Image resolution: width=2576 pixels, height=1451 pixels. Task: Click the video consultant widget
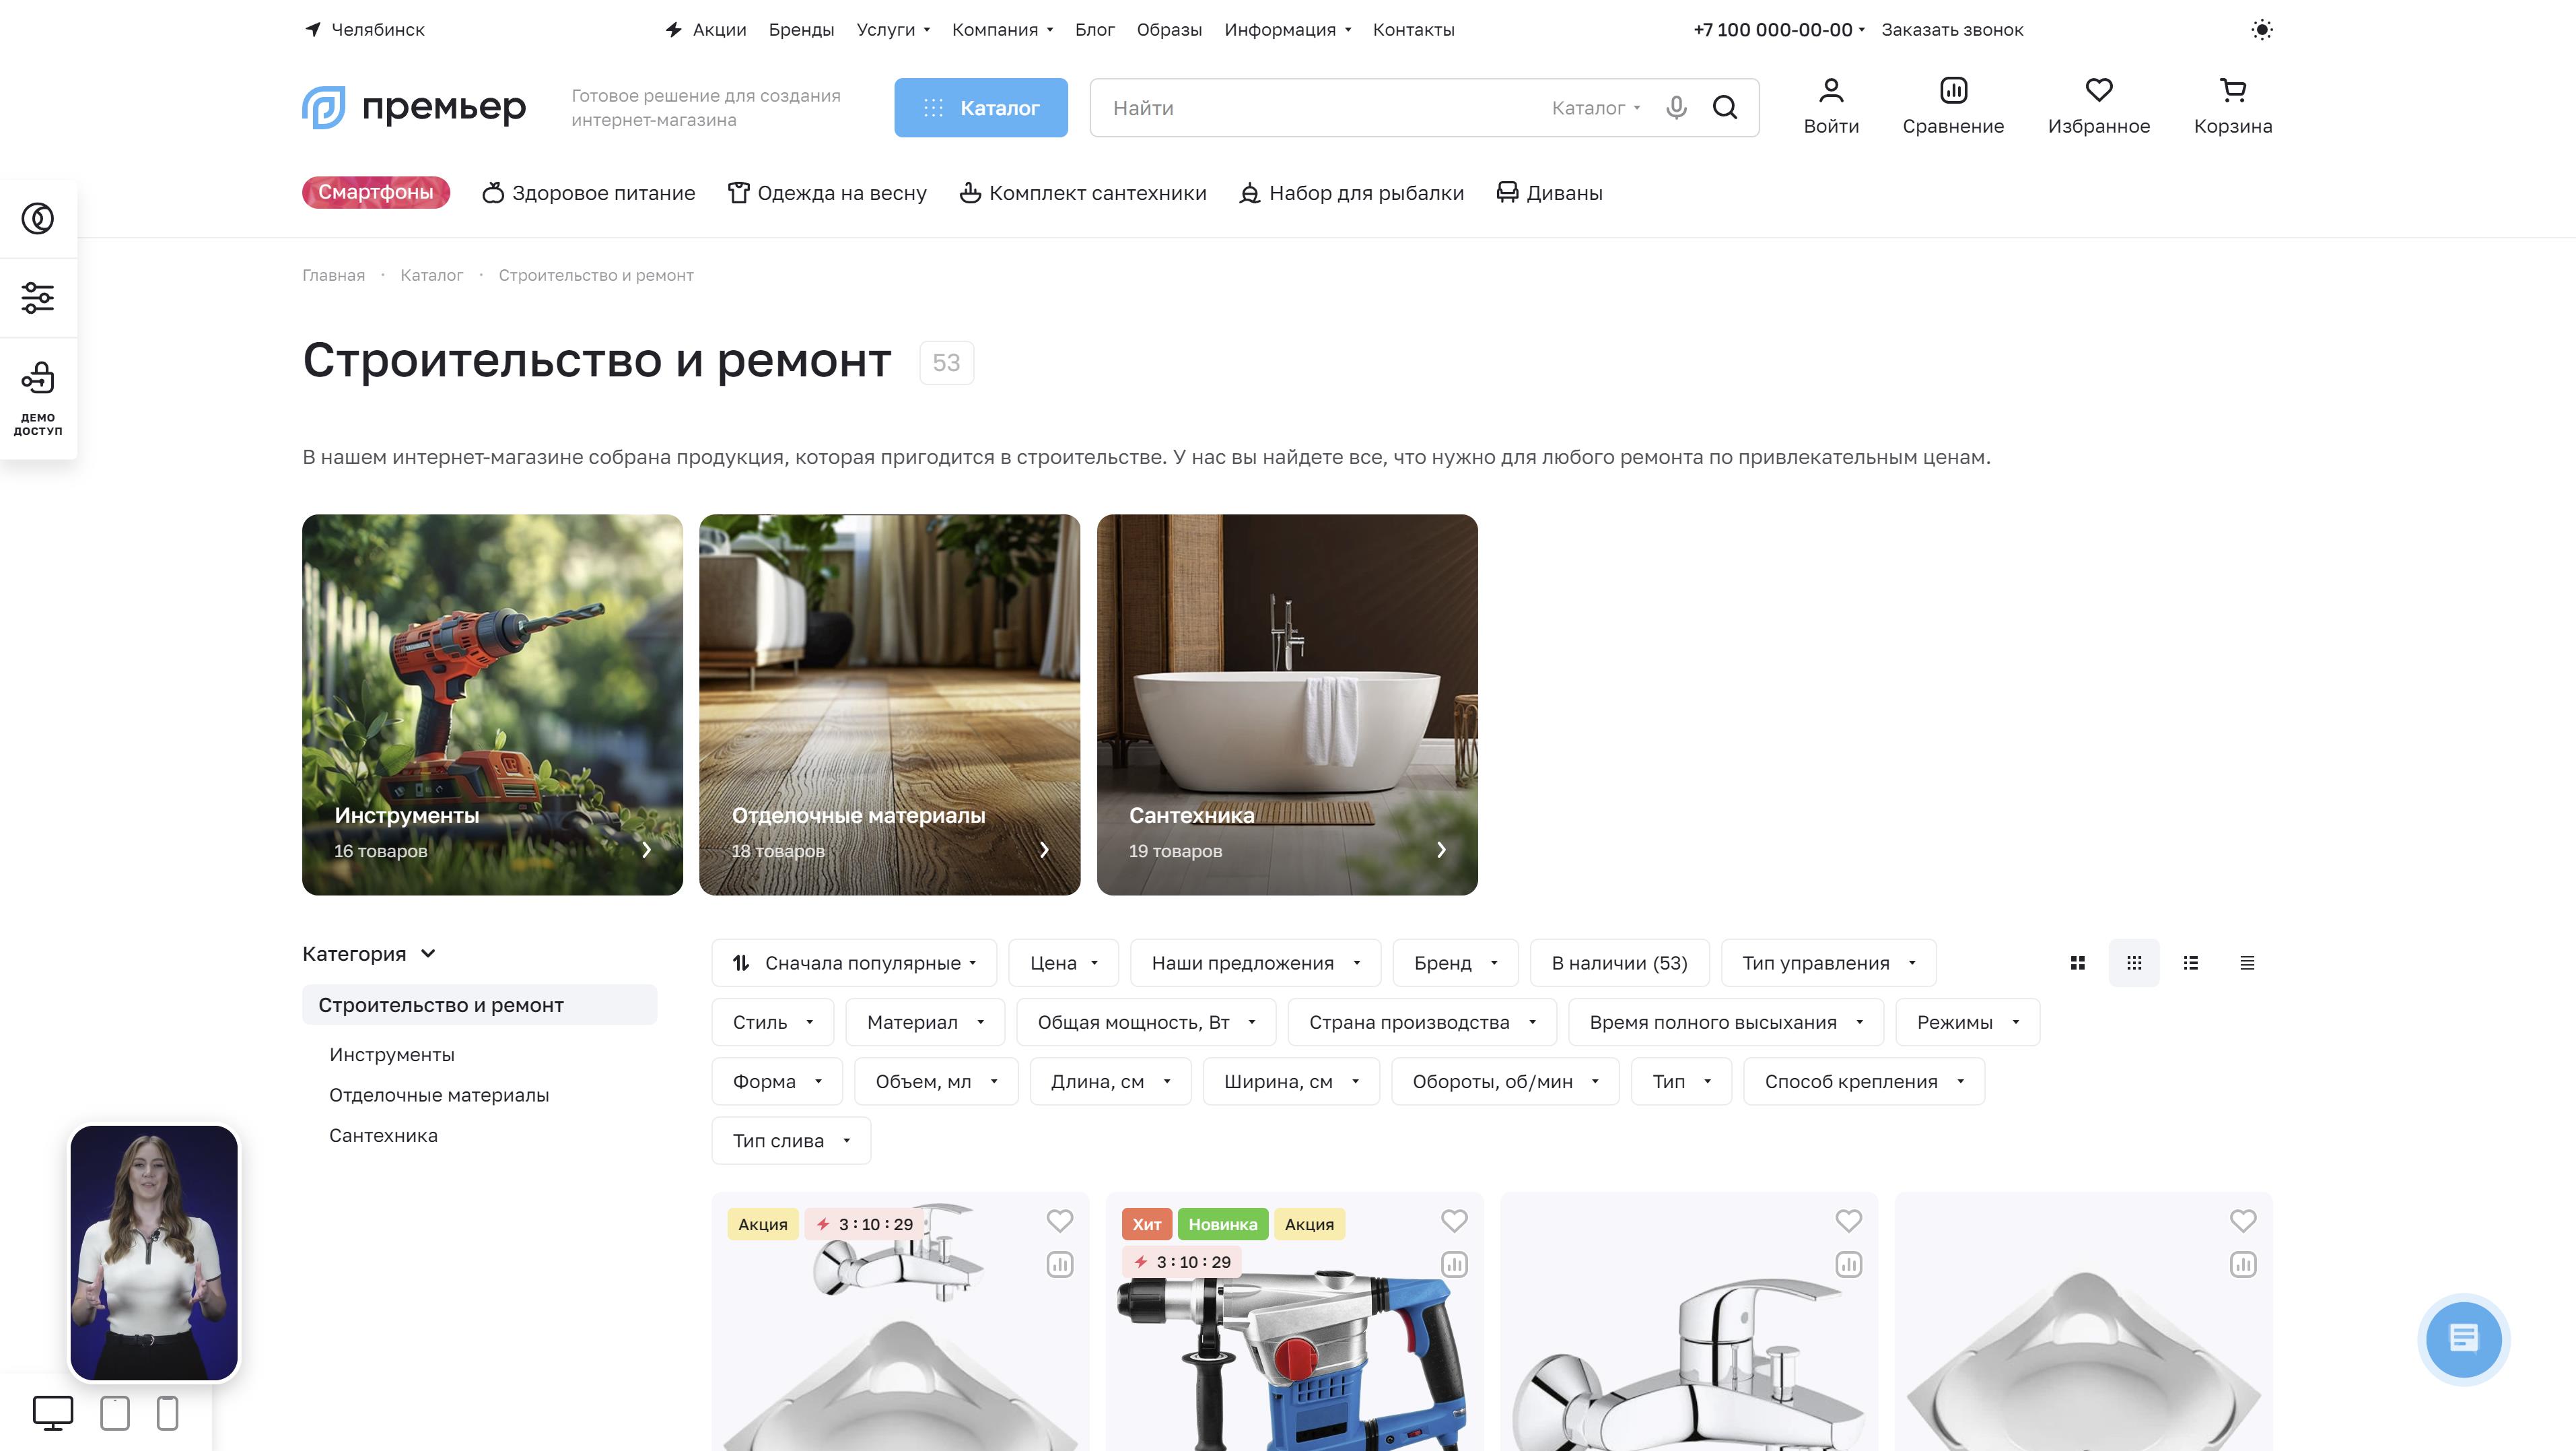tap(154, 1252)
